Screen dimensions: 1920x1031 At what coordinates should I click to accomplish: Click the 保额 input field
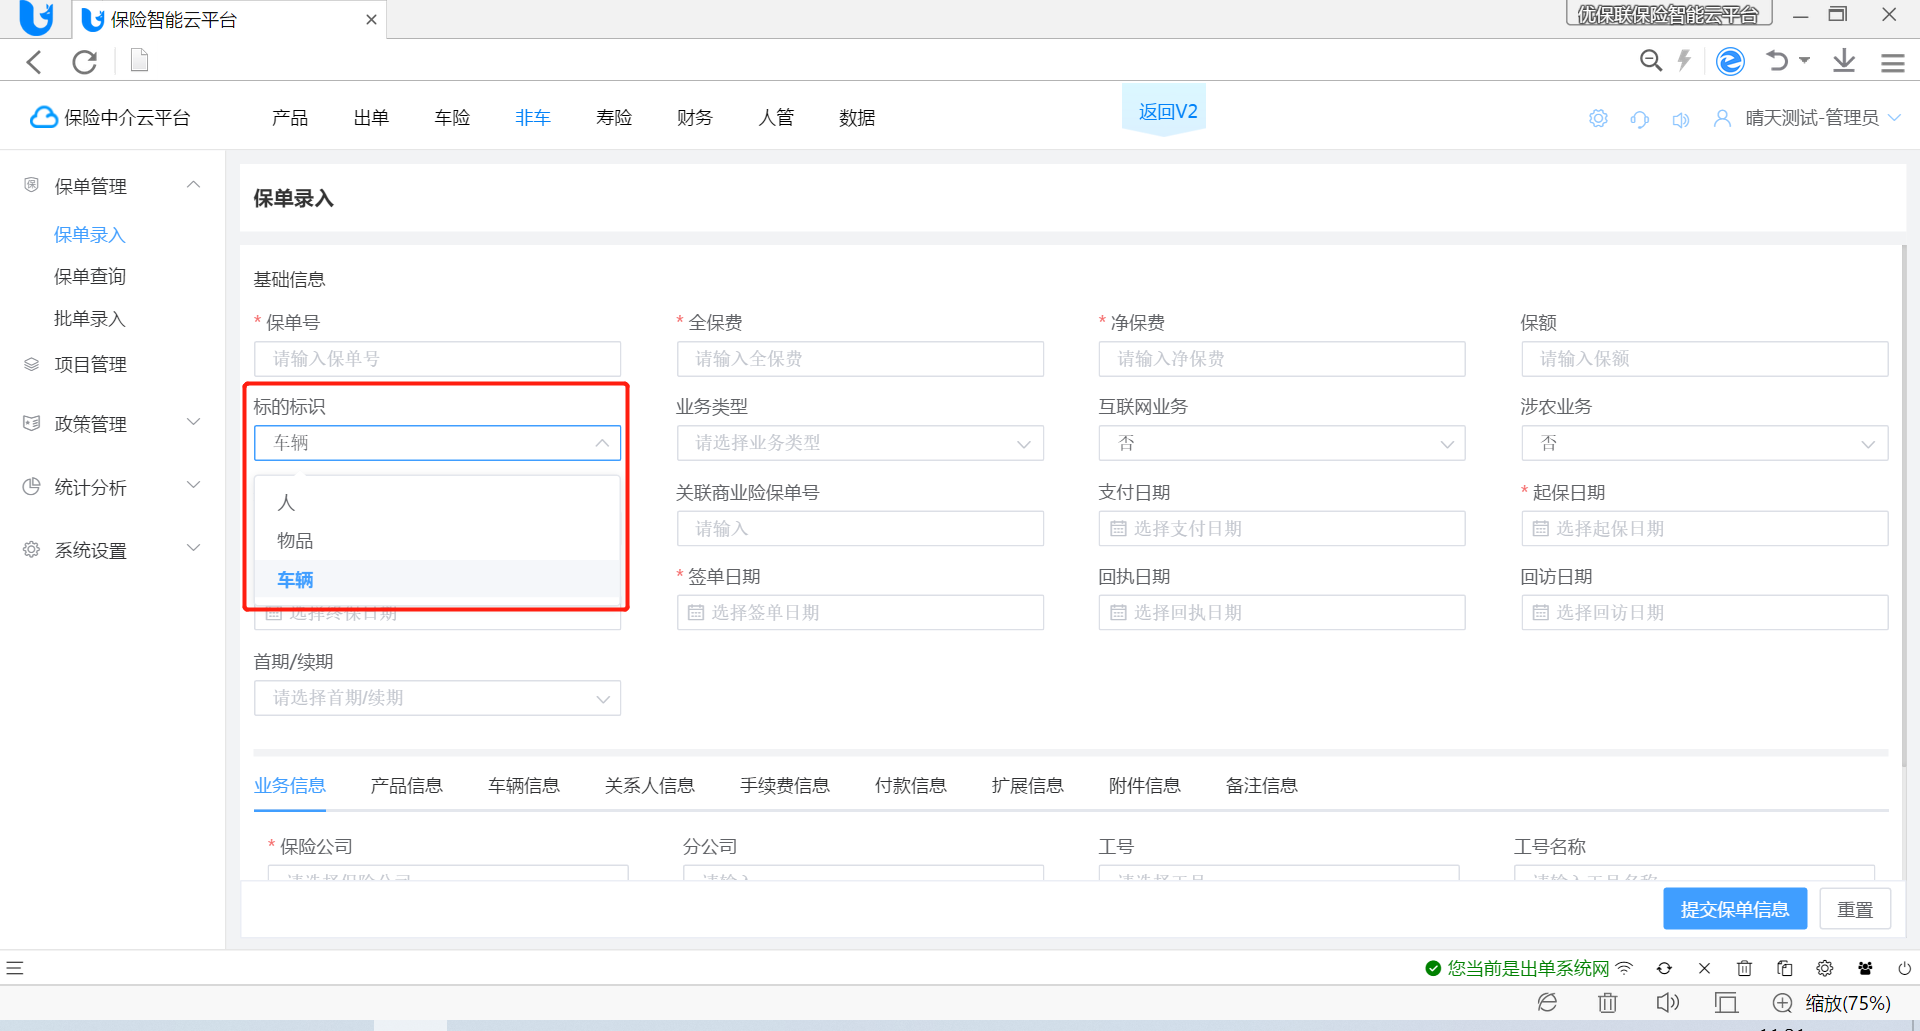[1705, 359]
